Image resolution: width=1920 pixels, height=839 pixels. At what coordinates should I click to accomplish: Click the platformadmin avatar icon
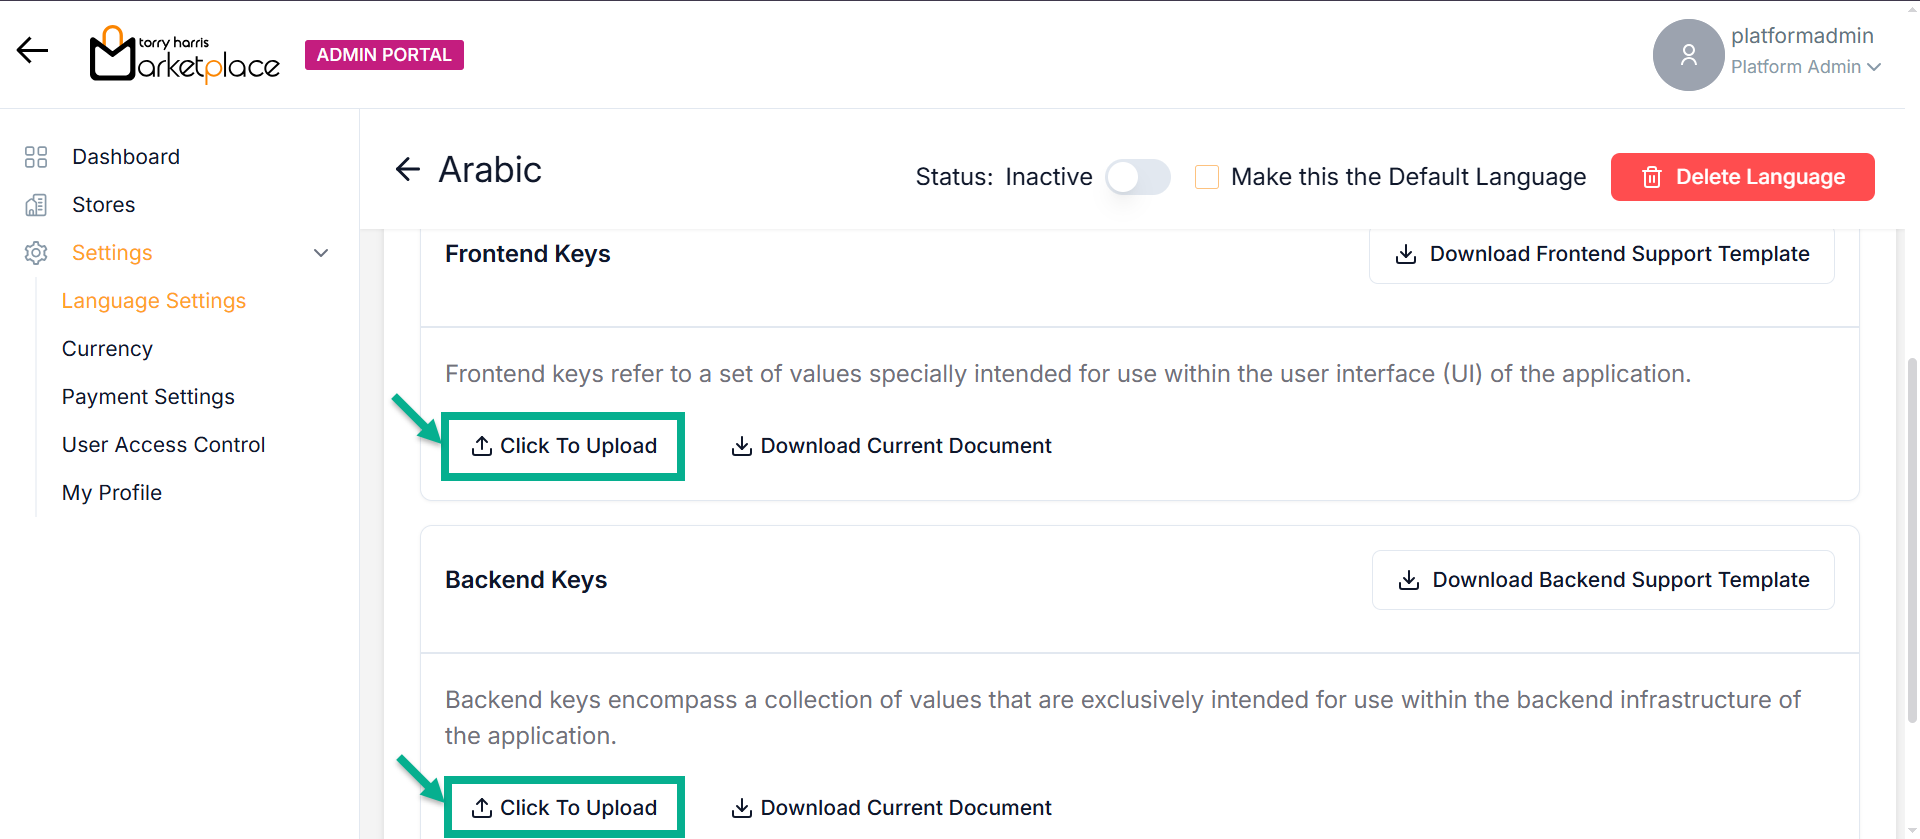pyautogui.click(x=1688, y=55)
